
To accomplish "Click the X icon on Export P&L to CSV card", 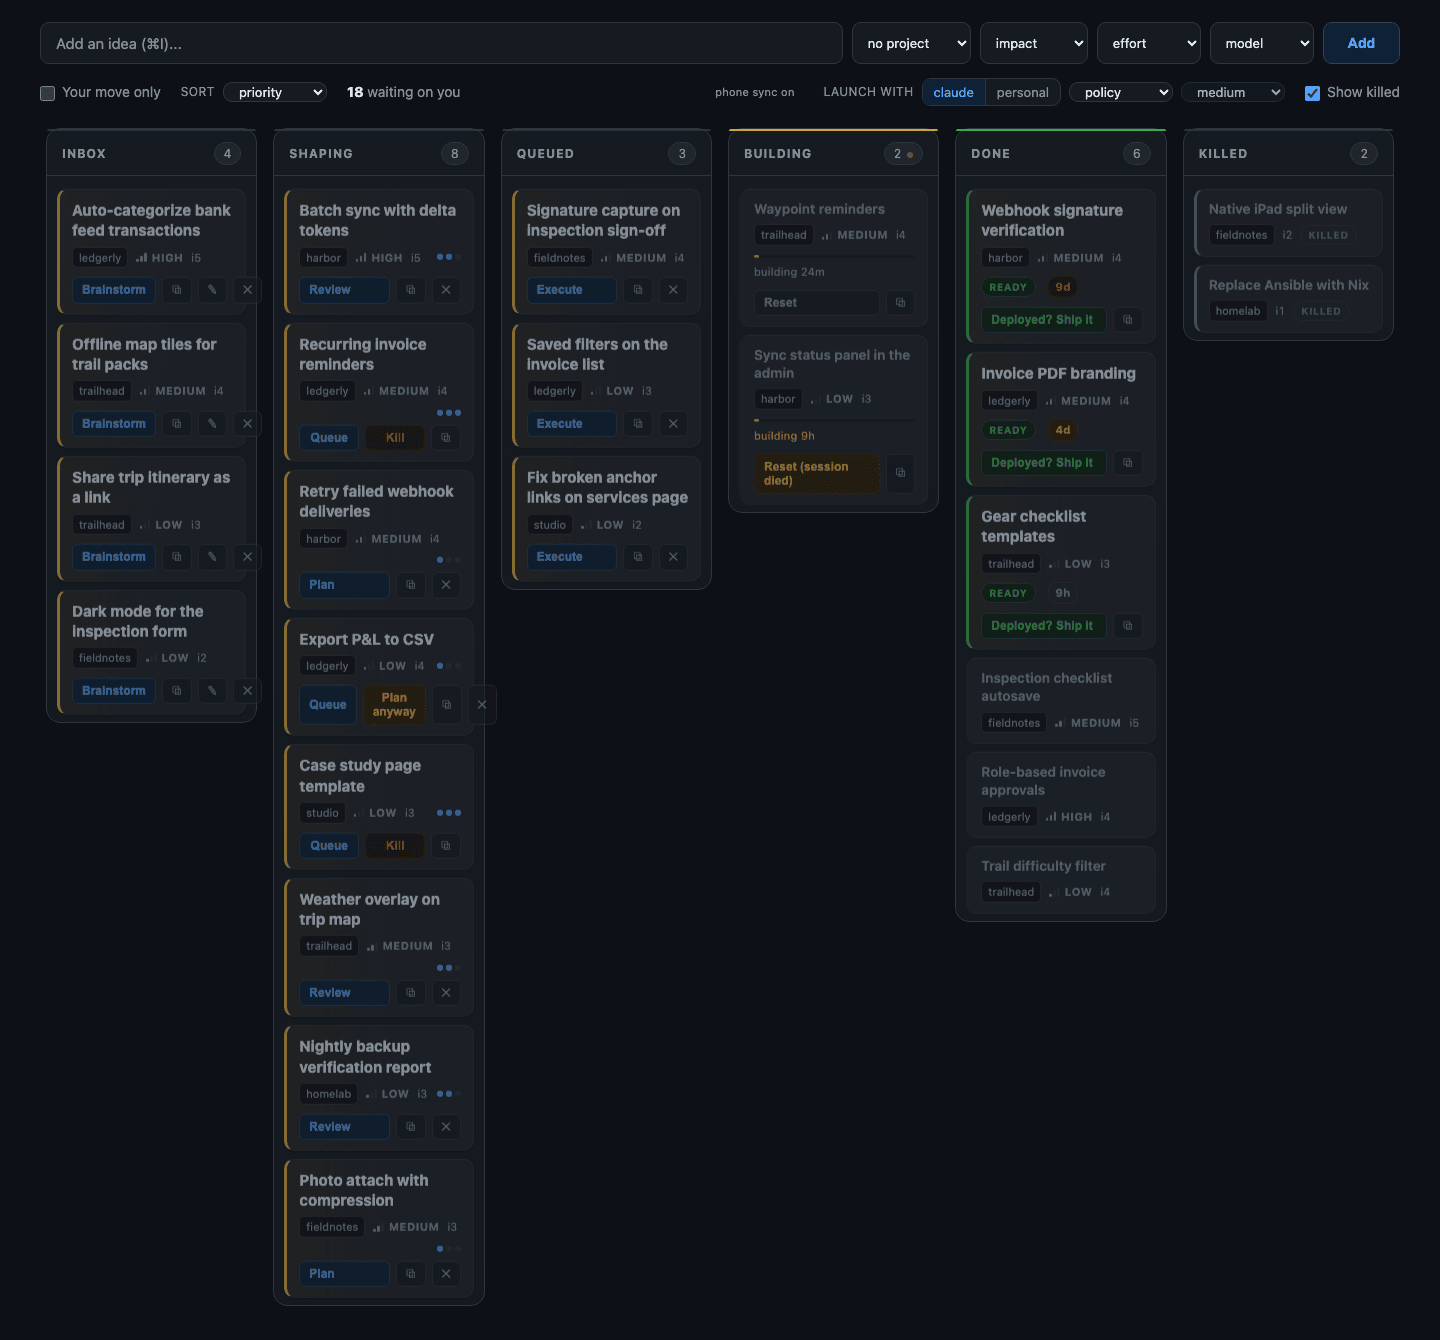I will pos(482,705).
